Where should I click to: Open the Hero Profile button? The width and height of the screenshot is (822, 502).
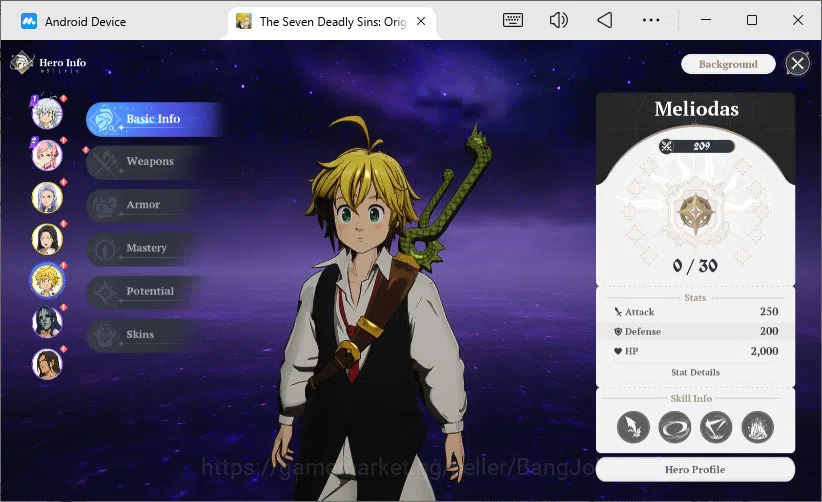click(x=695, y=470)
